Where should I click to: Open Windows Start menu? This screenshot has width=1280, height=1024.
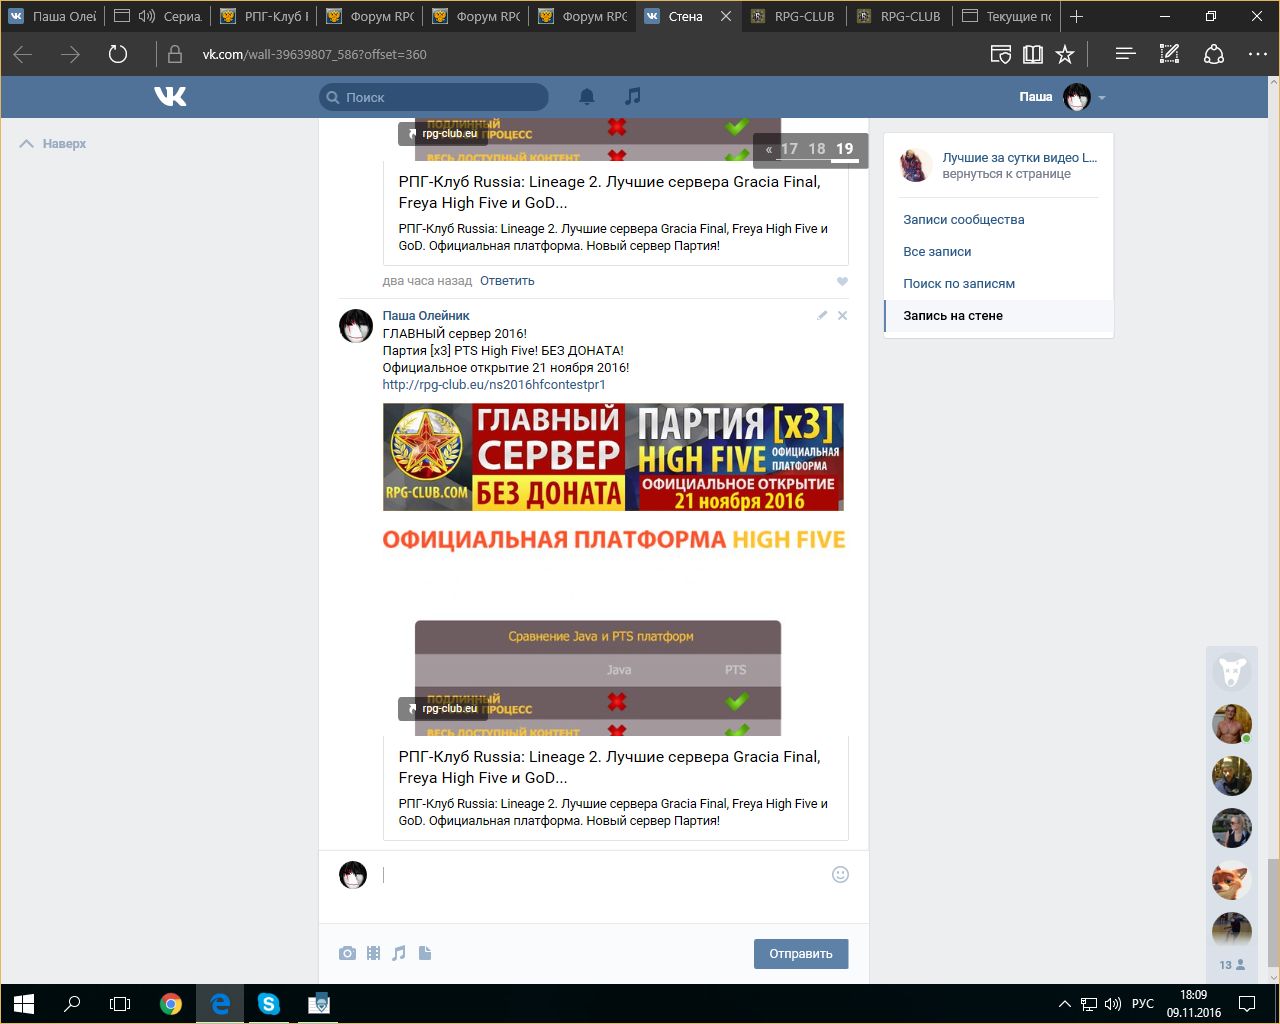coord(24,1003)
